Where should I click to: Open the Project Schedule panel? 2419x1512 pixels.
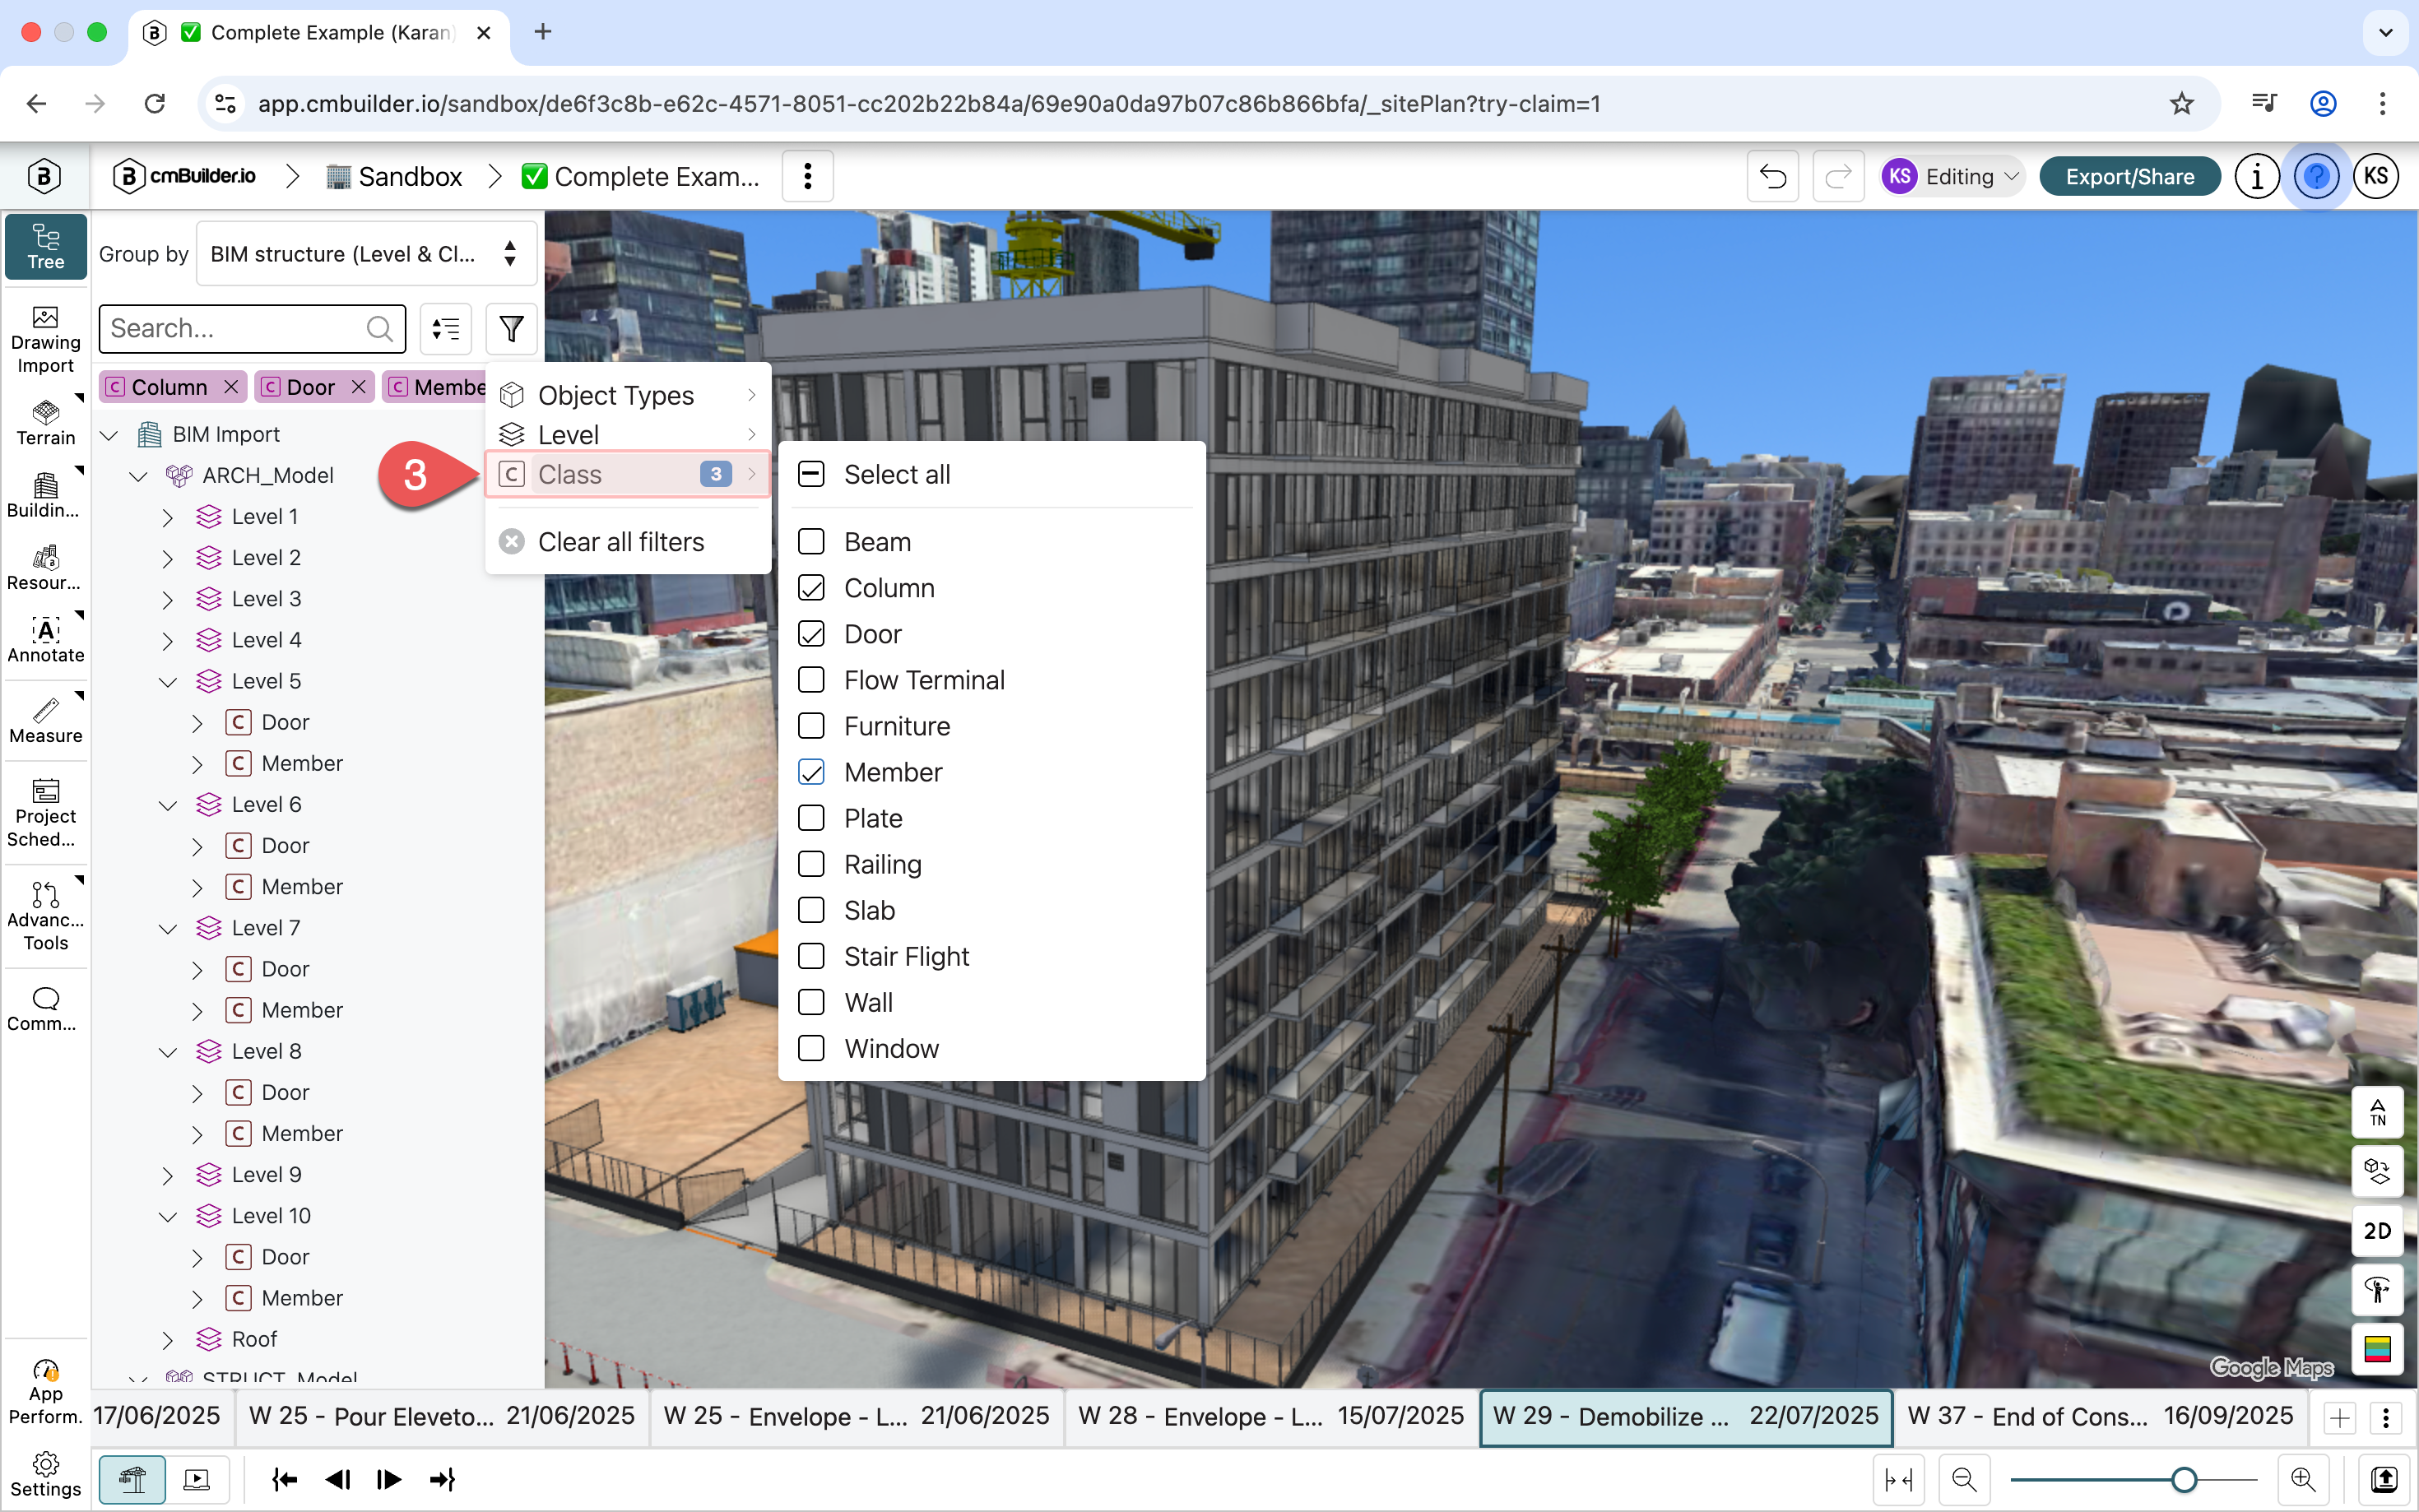(46, 813)
